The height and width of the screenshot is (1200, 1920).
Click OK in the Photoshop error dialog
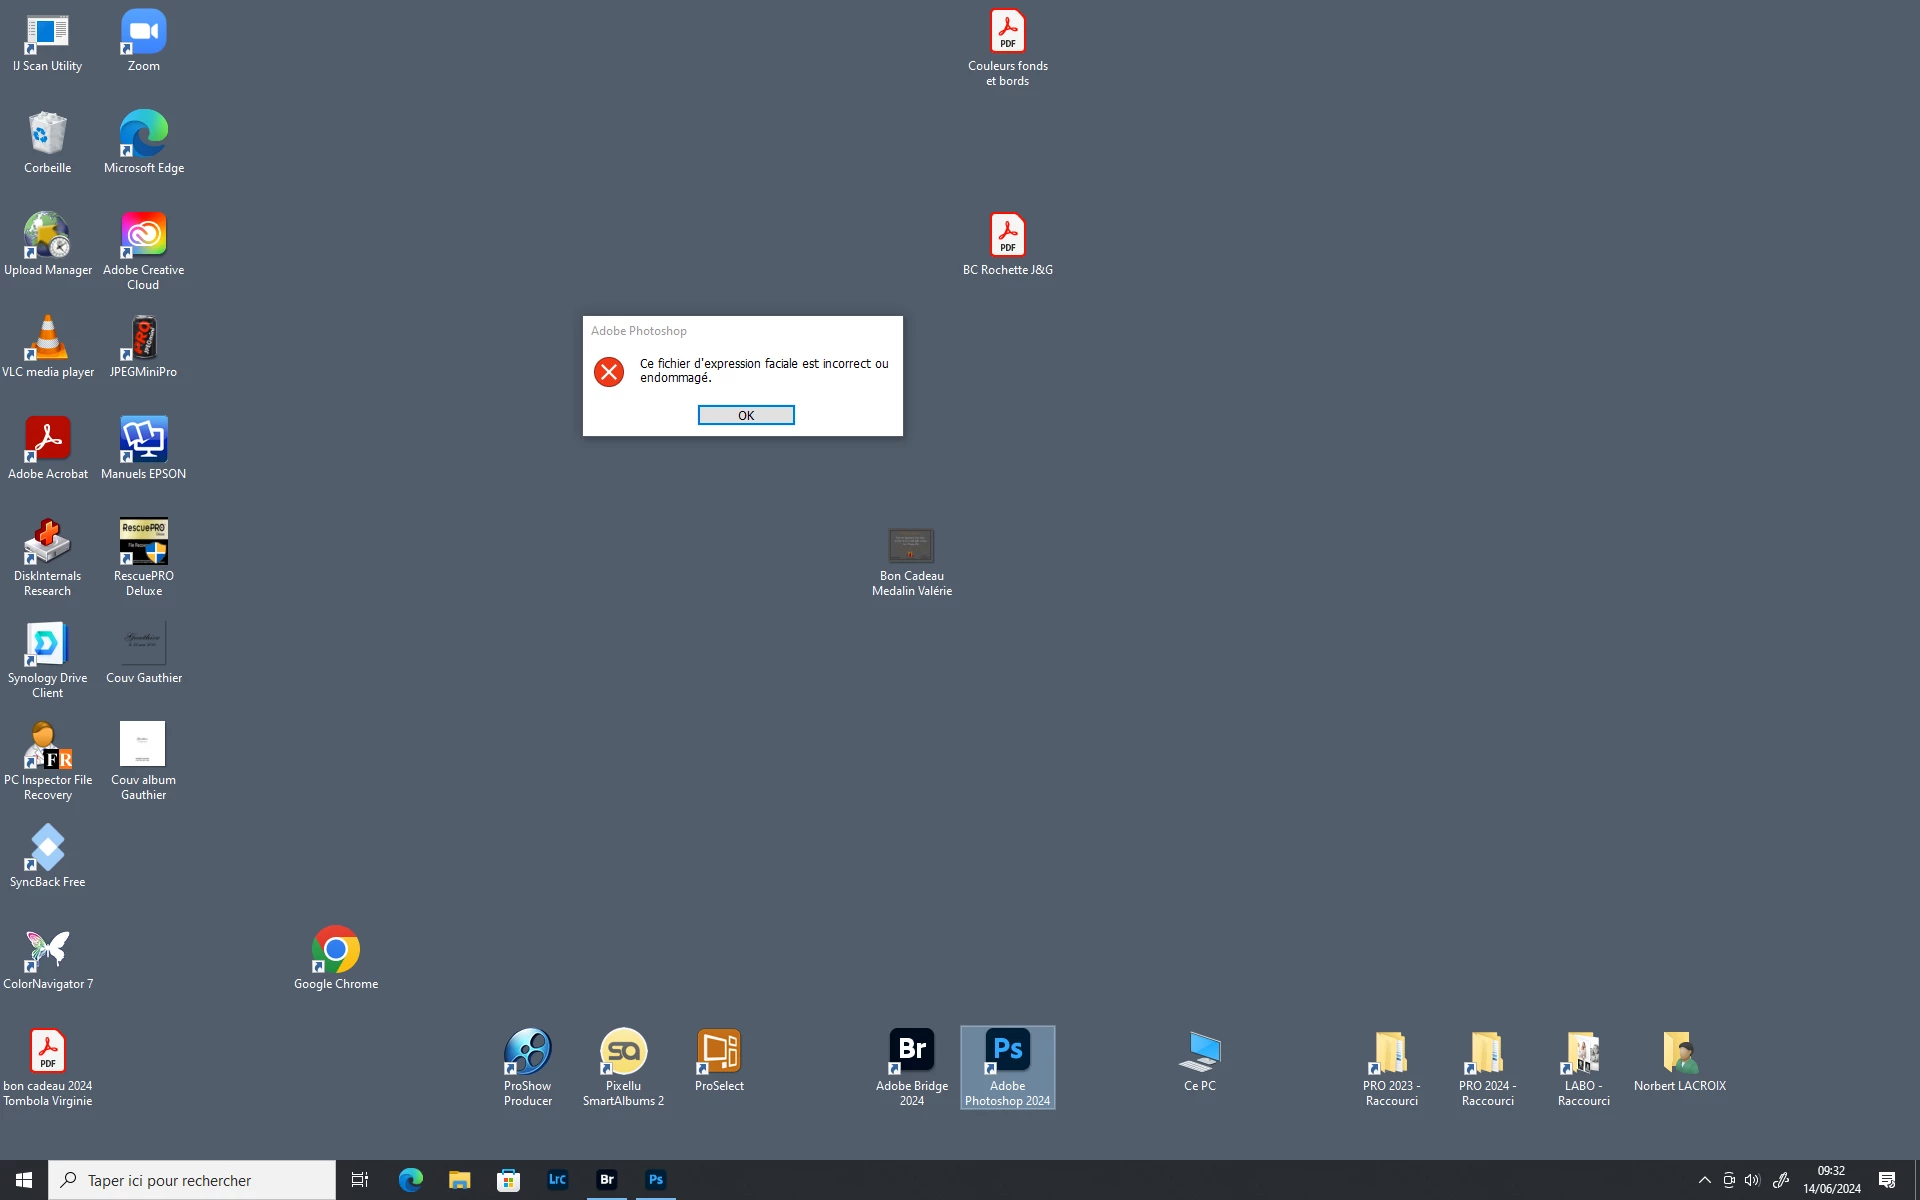746,415
